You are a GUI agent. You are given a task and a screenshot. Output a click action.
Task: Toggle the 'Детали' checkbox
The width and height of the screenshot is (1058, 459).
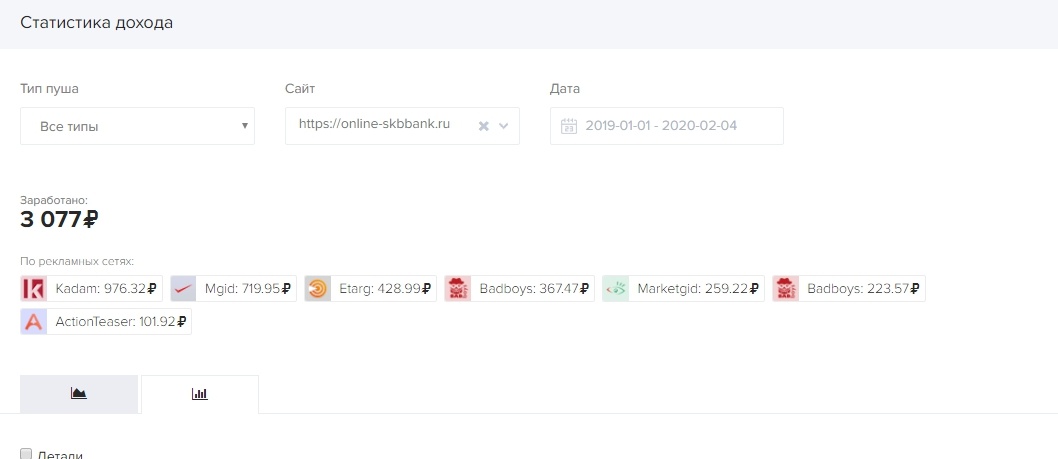point(26,454)
